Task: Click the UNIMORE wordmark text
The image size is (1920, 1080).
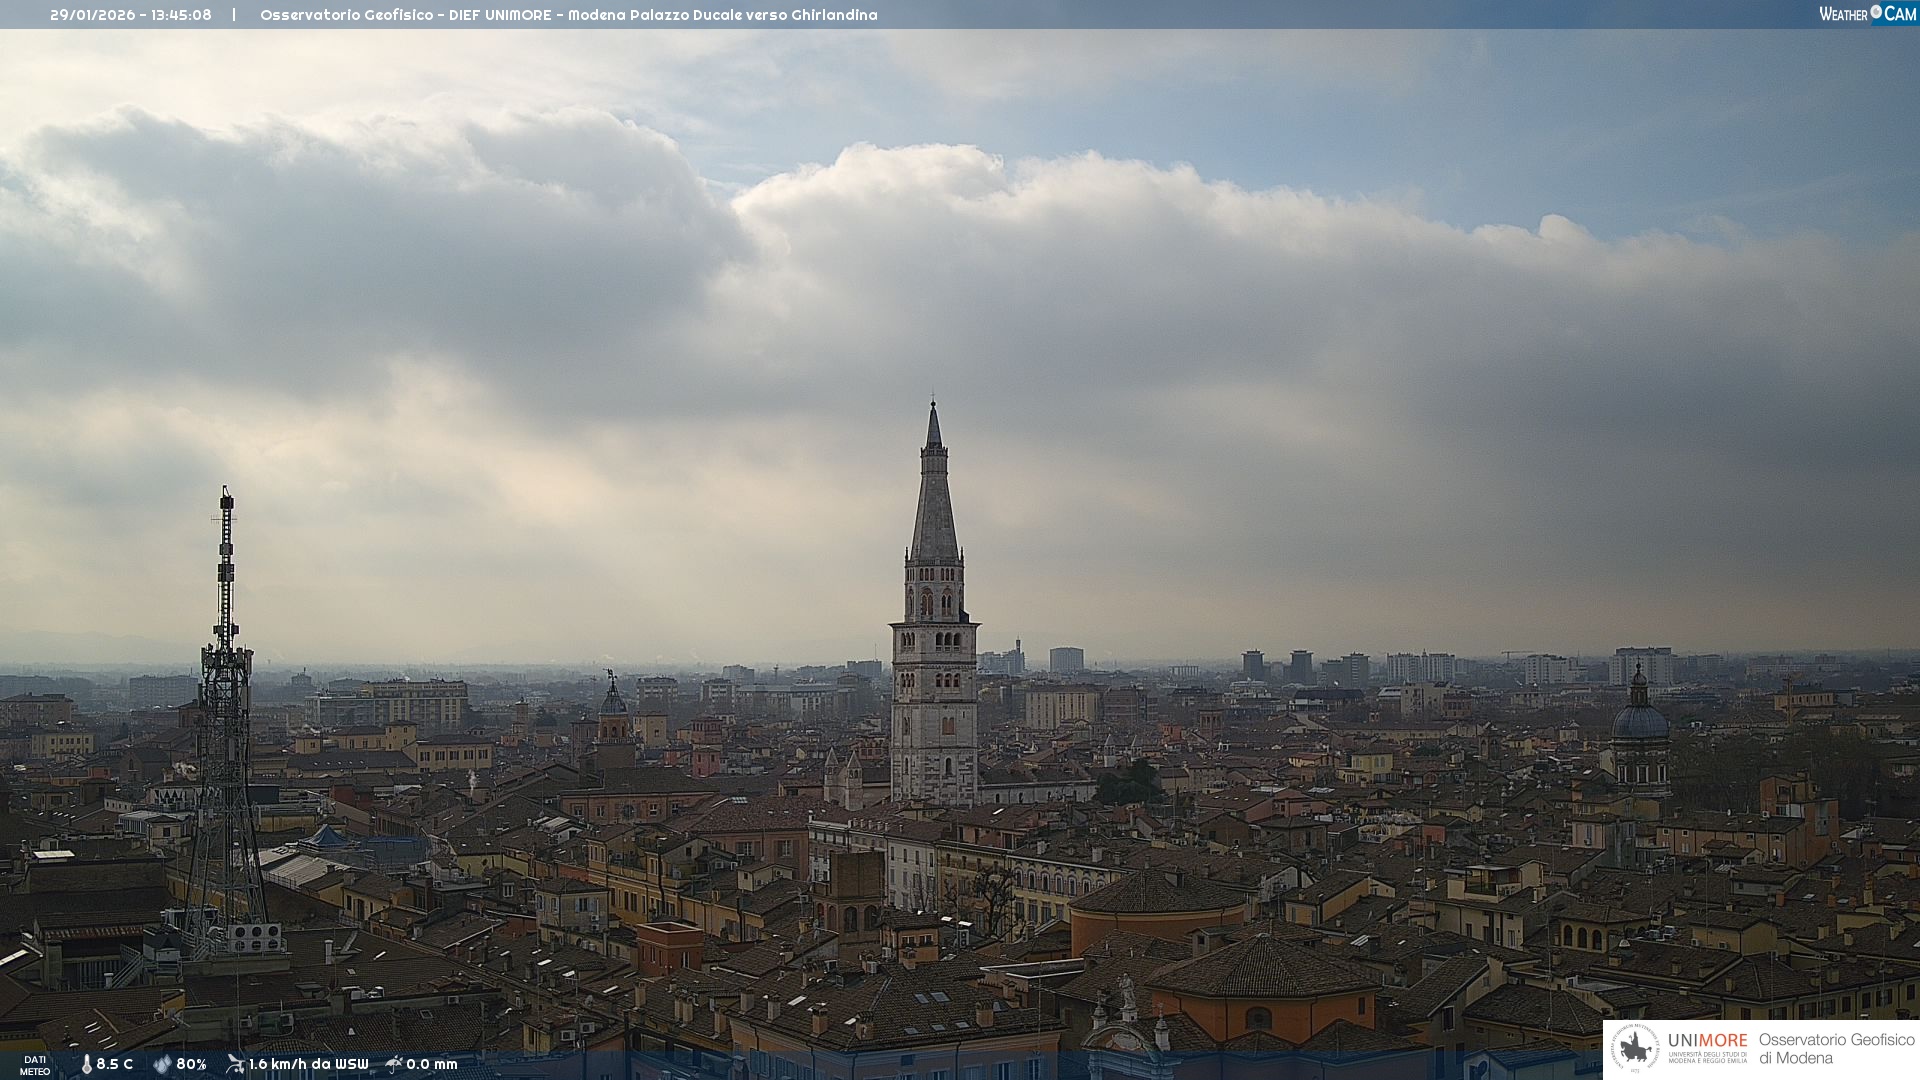Action: point(1707,1041)
